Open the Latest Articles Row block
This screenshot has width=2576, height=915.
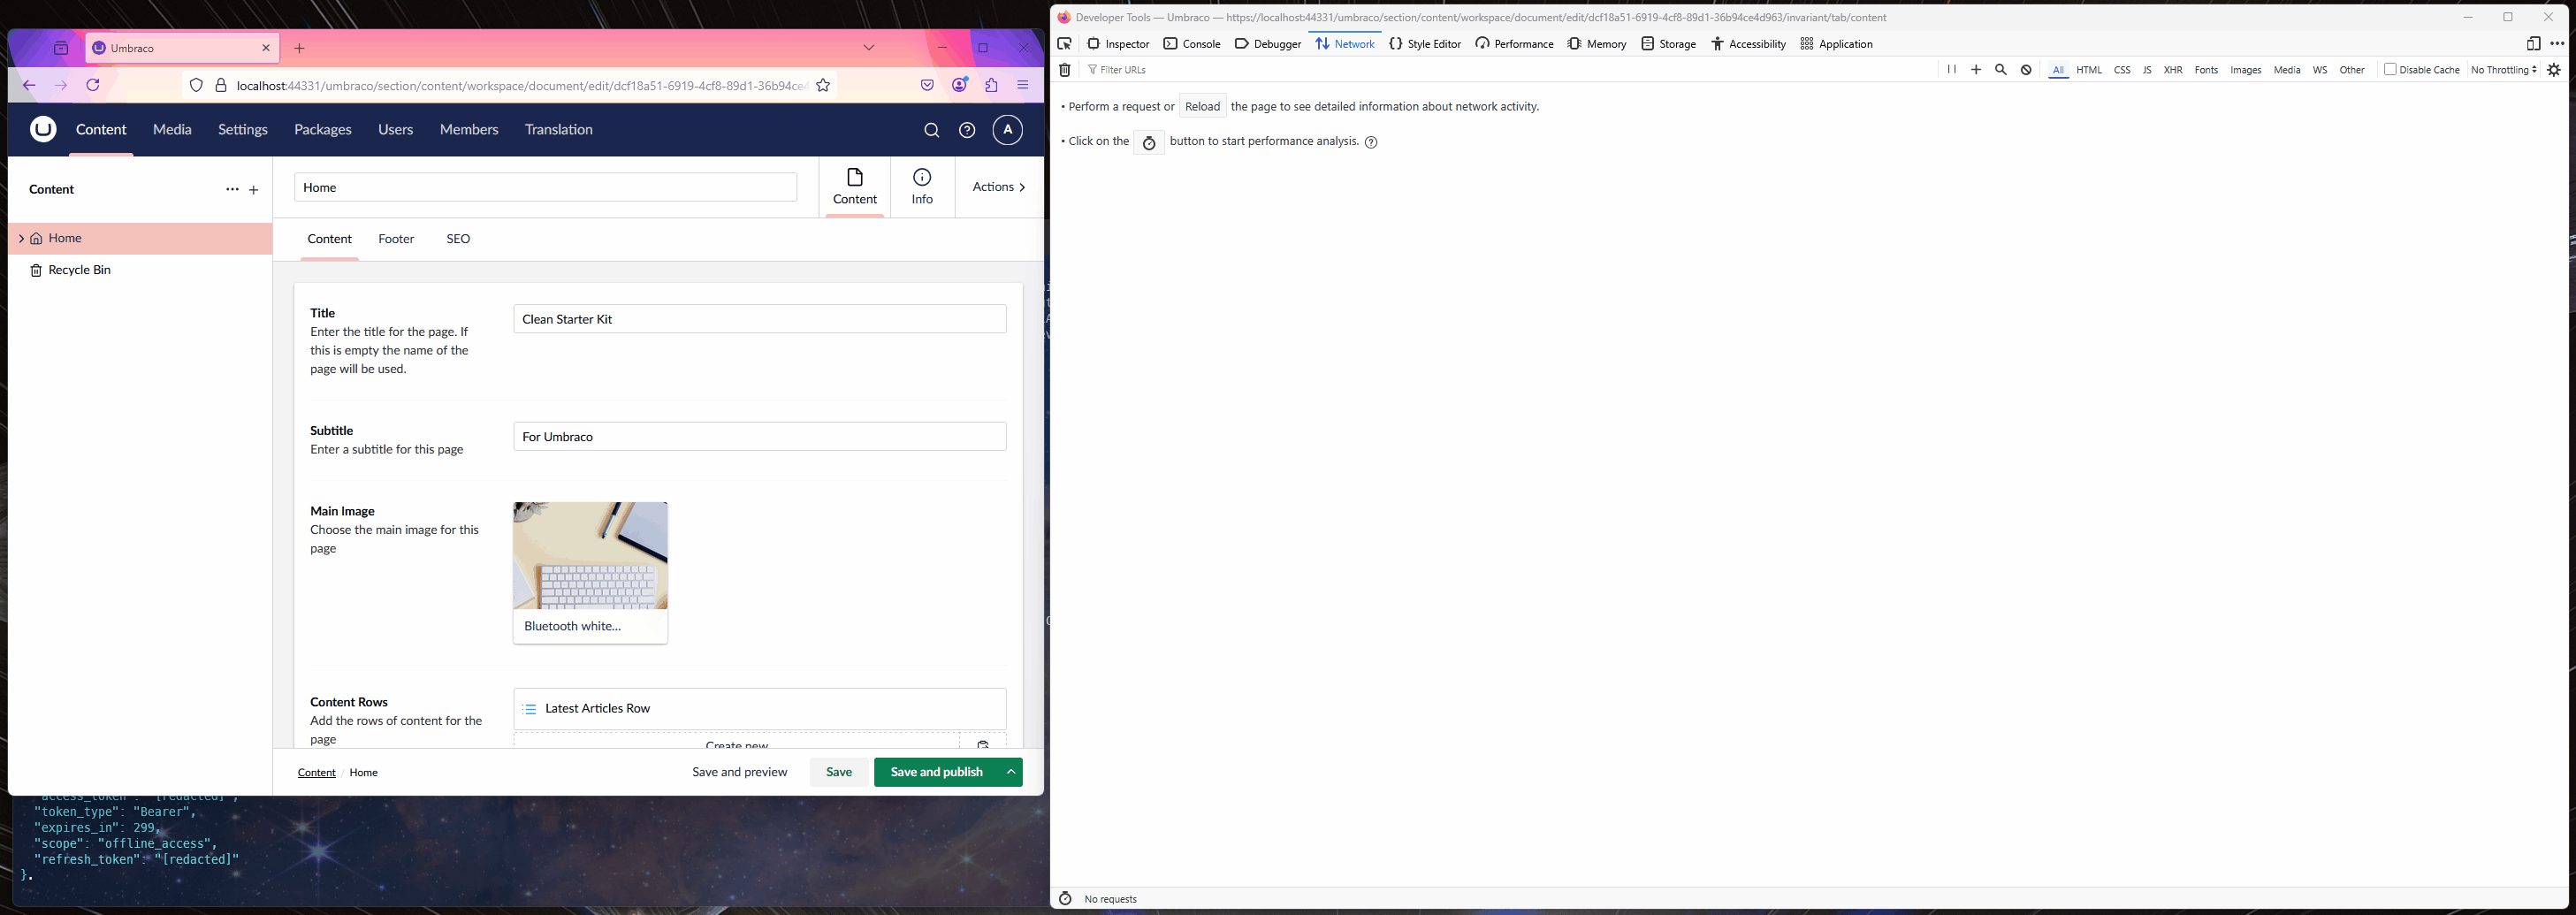[760, 709]
